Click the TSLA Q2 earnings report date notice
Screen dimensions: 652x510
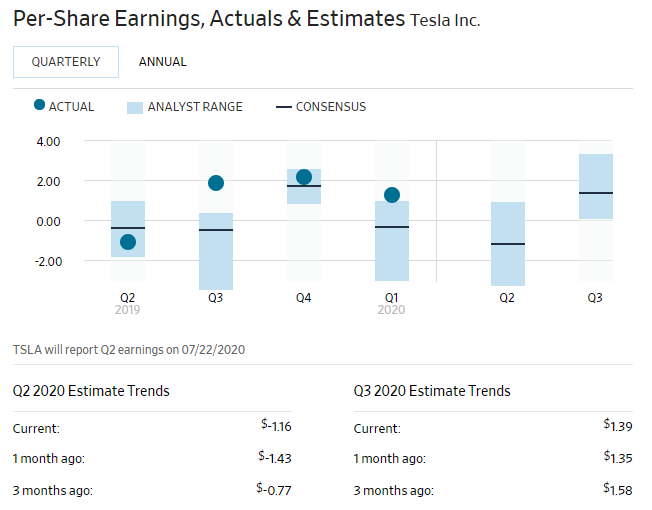129,350
